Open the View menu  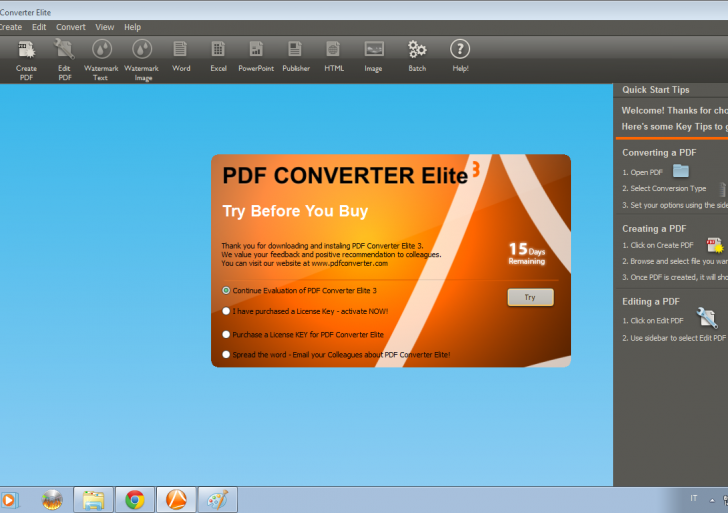105,27
